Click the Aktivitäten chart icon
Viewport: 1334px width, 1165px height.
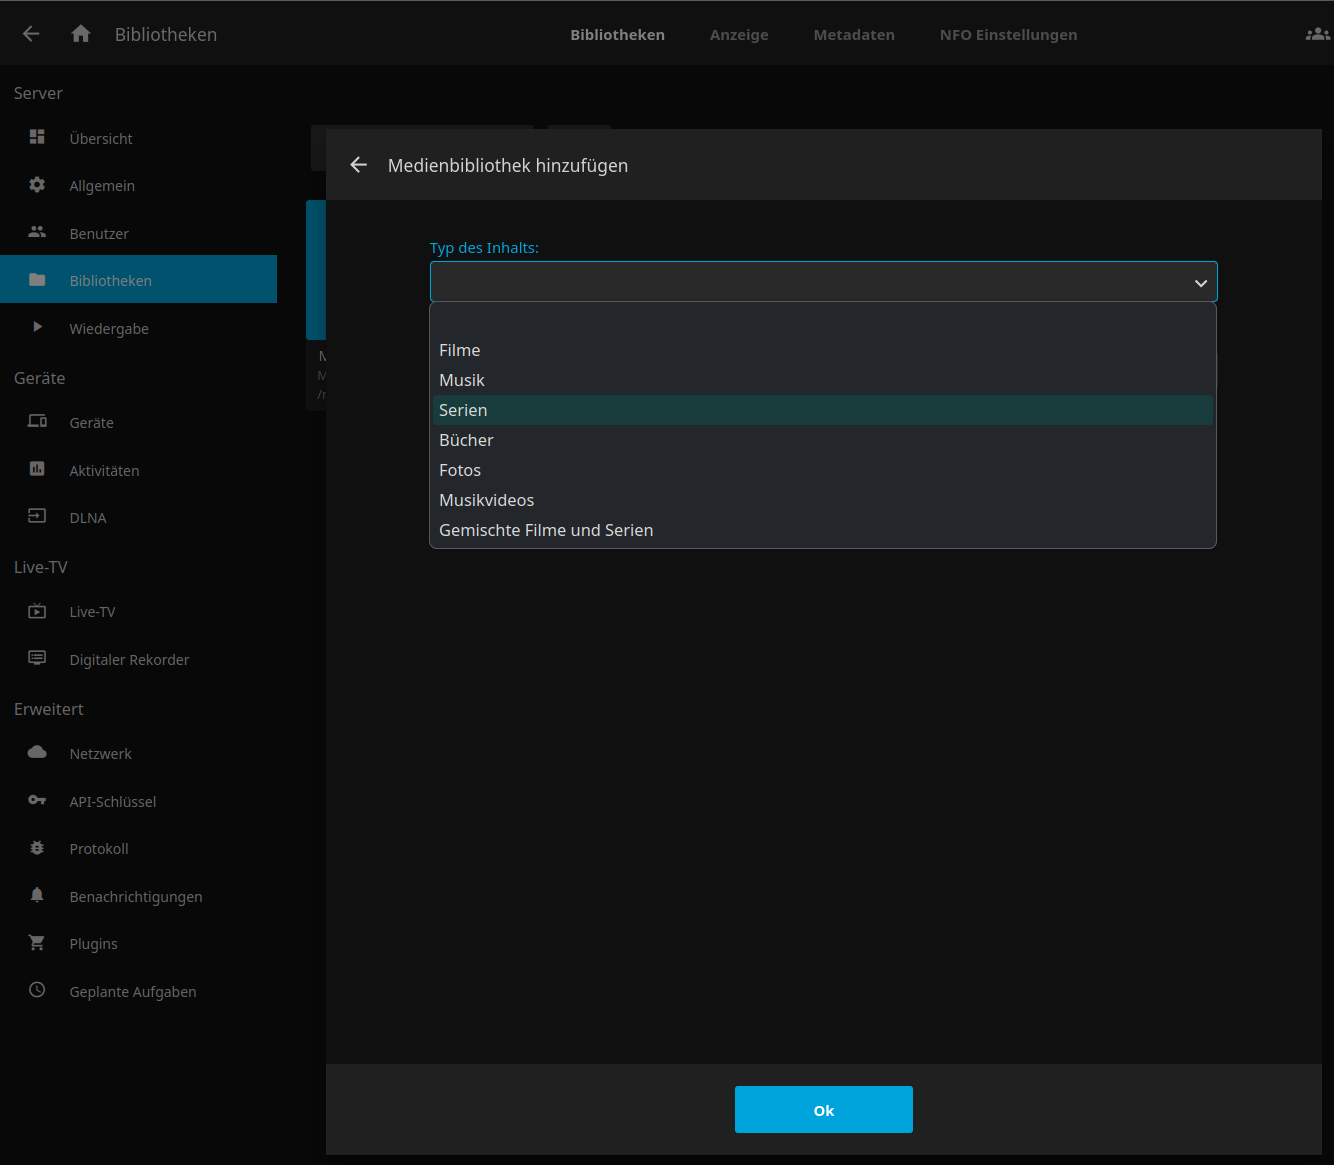pos(37,469)
